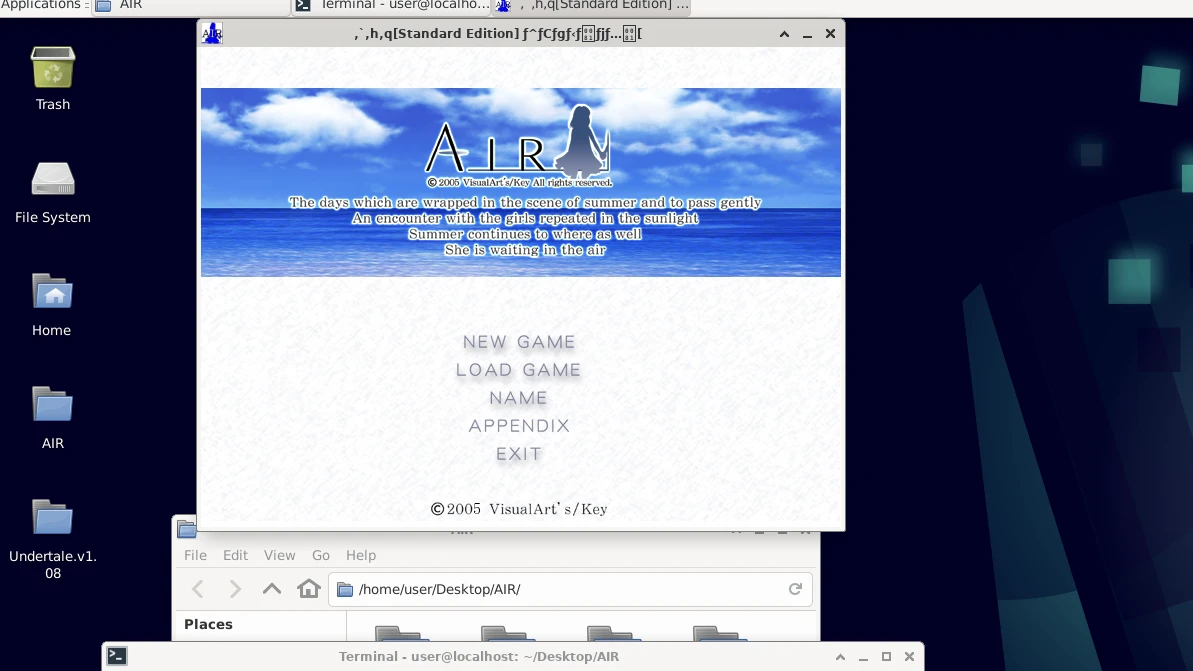The height and width of the screenshot is (671, 1193).
Task: Choose LOAD GAME in the title menu
Action: [x=519, y=370]
